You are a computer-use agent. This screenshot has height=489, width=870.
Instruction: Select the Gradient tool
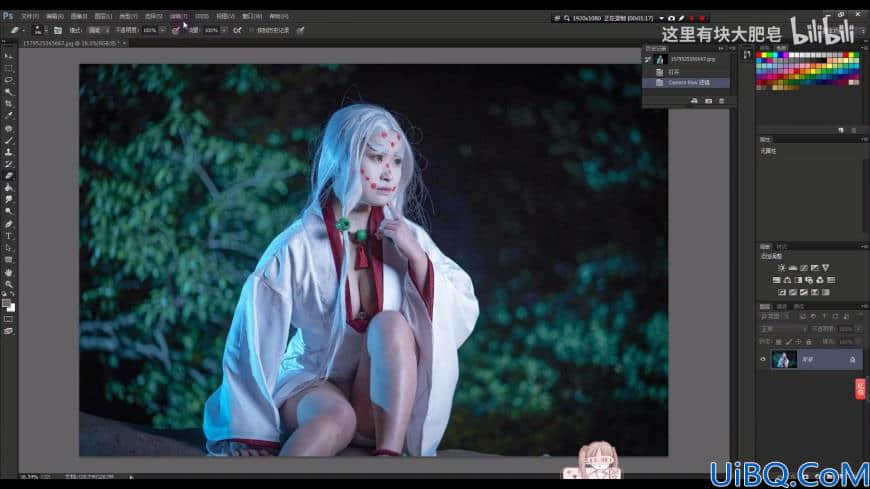pos(8,188)
